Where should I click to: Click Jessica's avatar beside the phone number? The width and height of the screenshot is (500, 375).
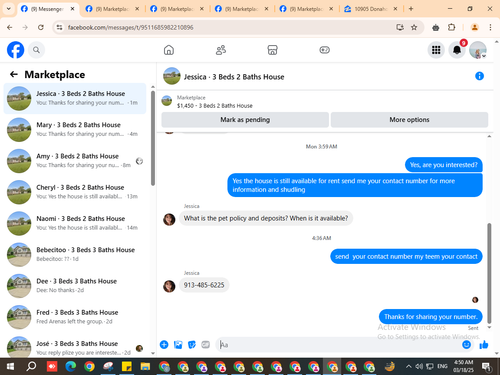tap(169, 286)
